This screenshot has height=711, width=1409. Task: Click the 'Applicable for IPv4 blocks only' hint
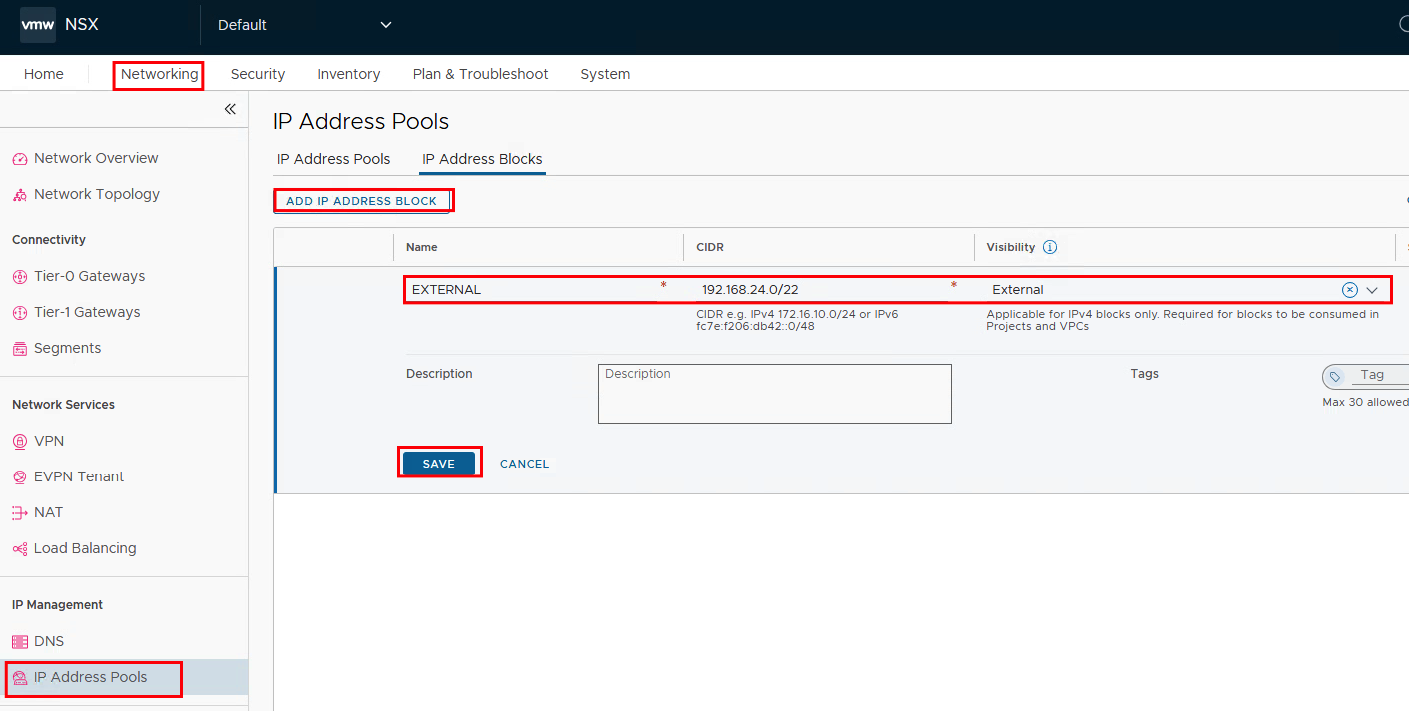coord(1183,320)
